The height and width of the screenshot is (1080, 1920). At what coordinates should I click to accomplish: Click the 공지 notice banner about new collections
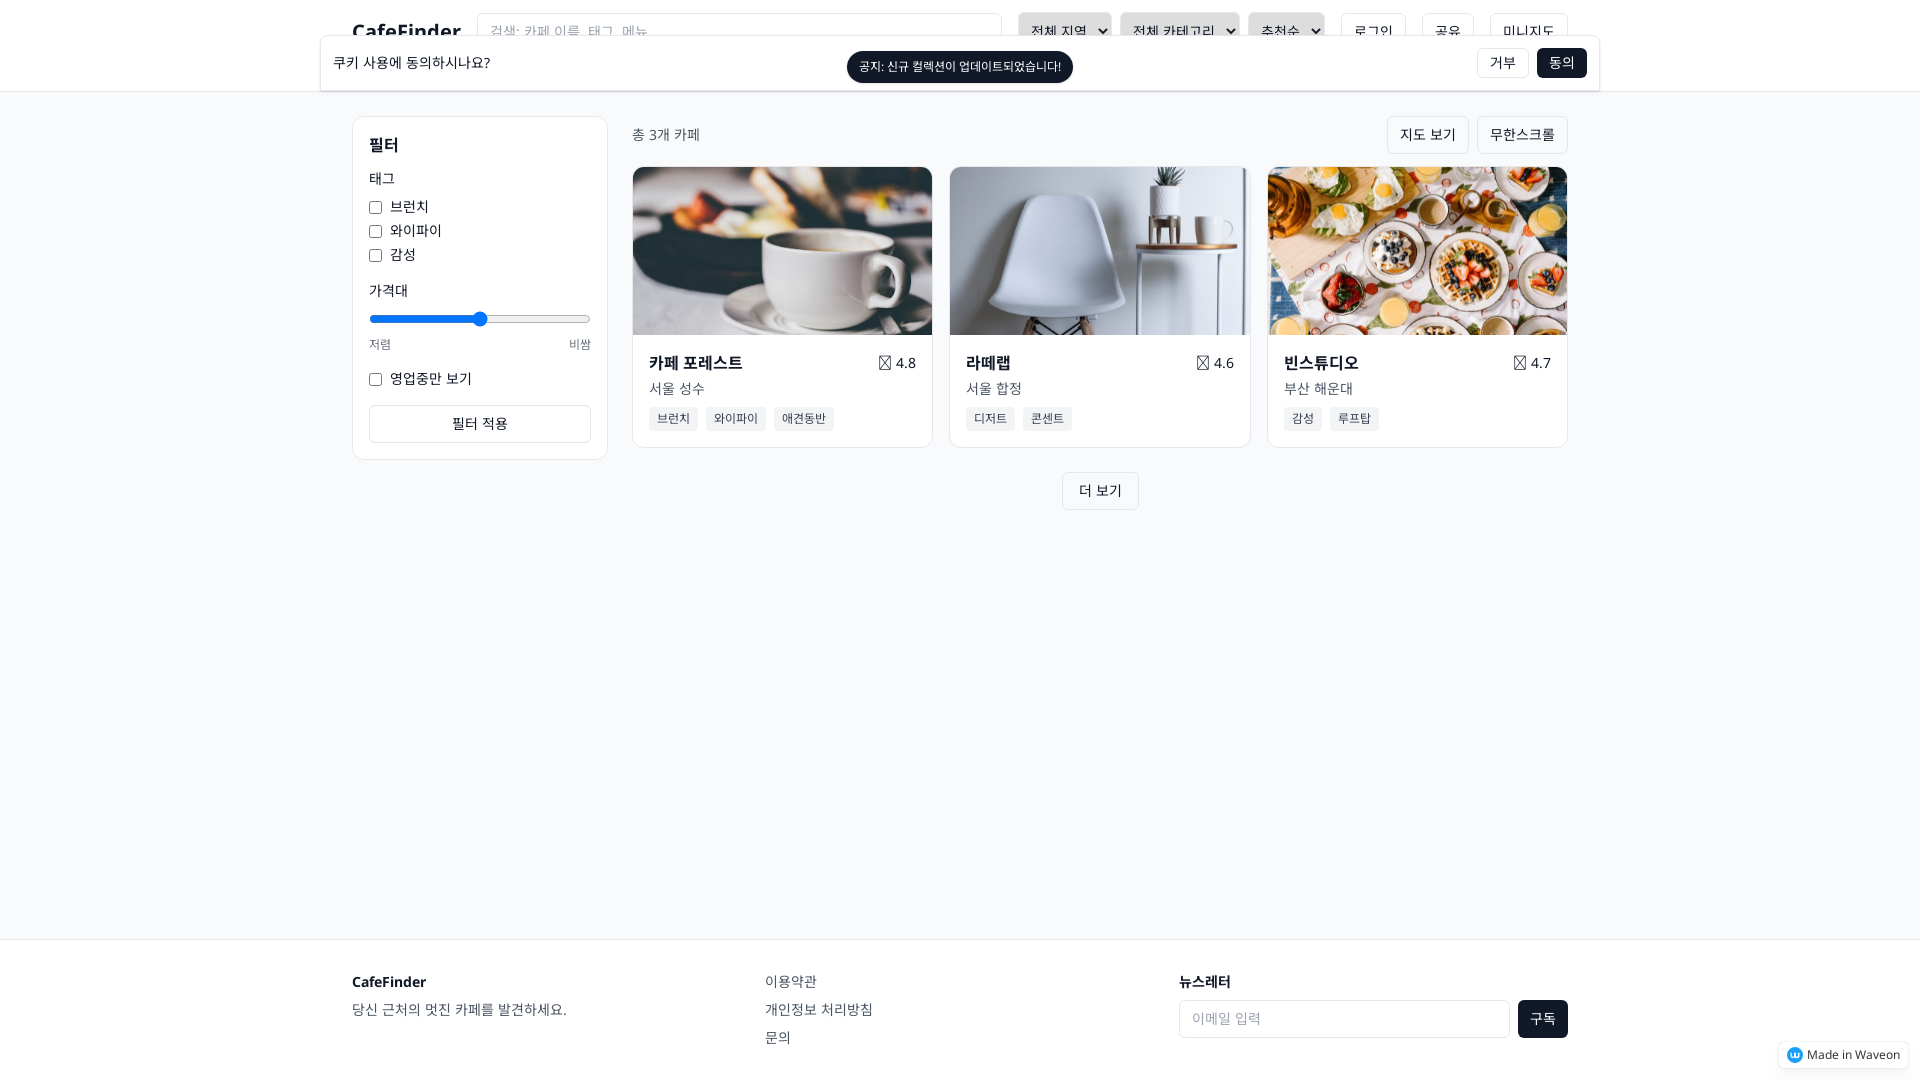pyautogui.click(x=959, y=67)
